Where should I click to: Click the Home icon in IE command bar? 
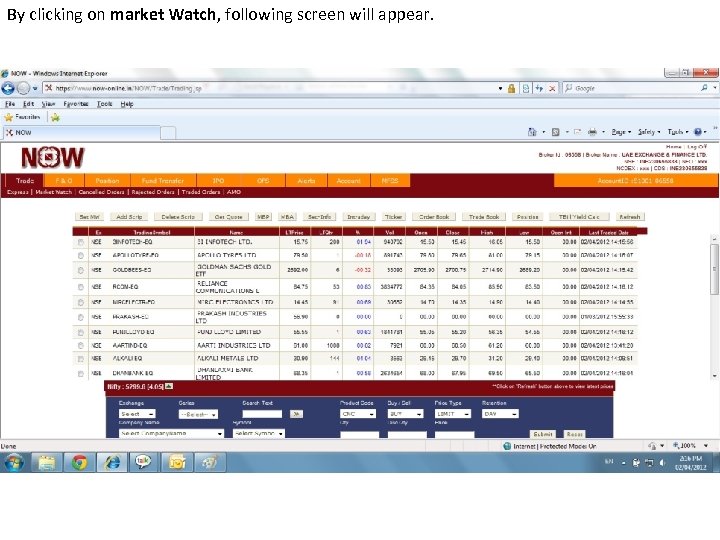[532, 132]
